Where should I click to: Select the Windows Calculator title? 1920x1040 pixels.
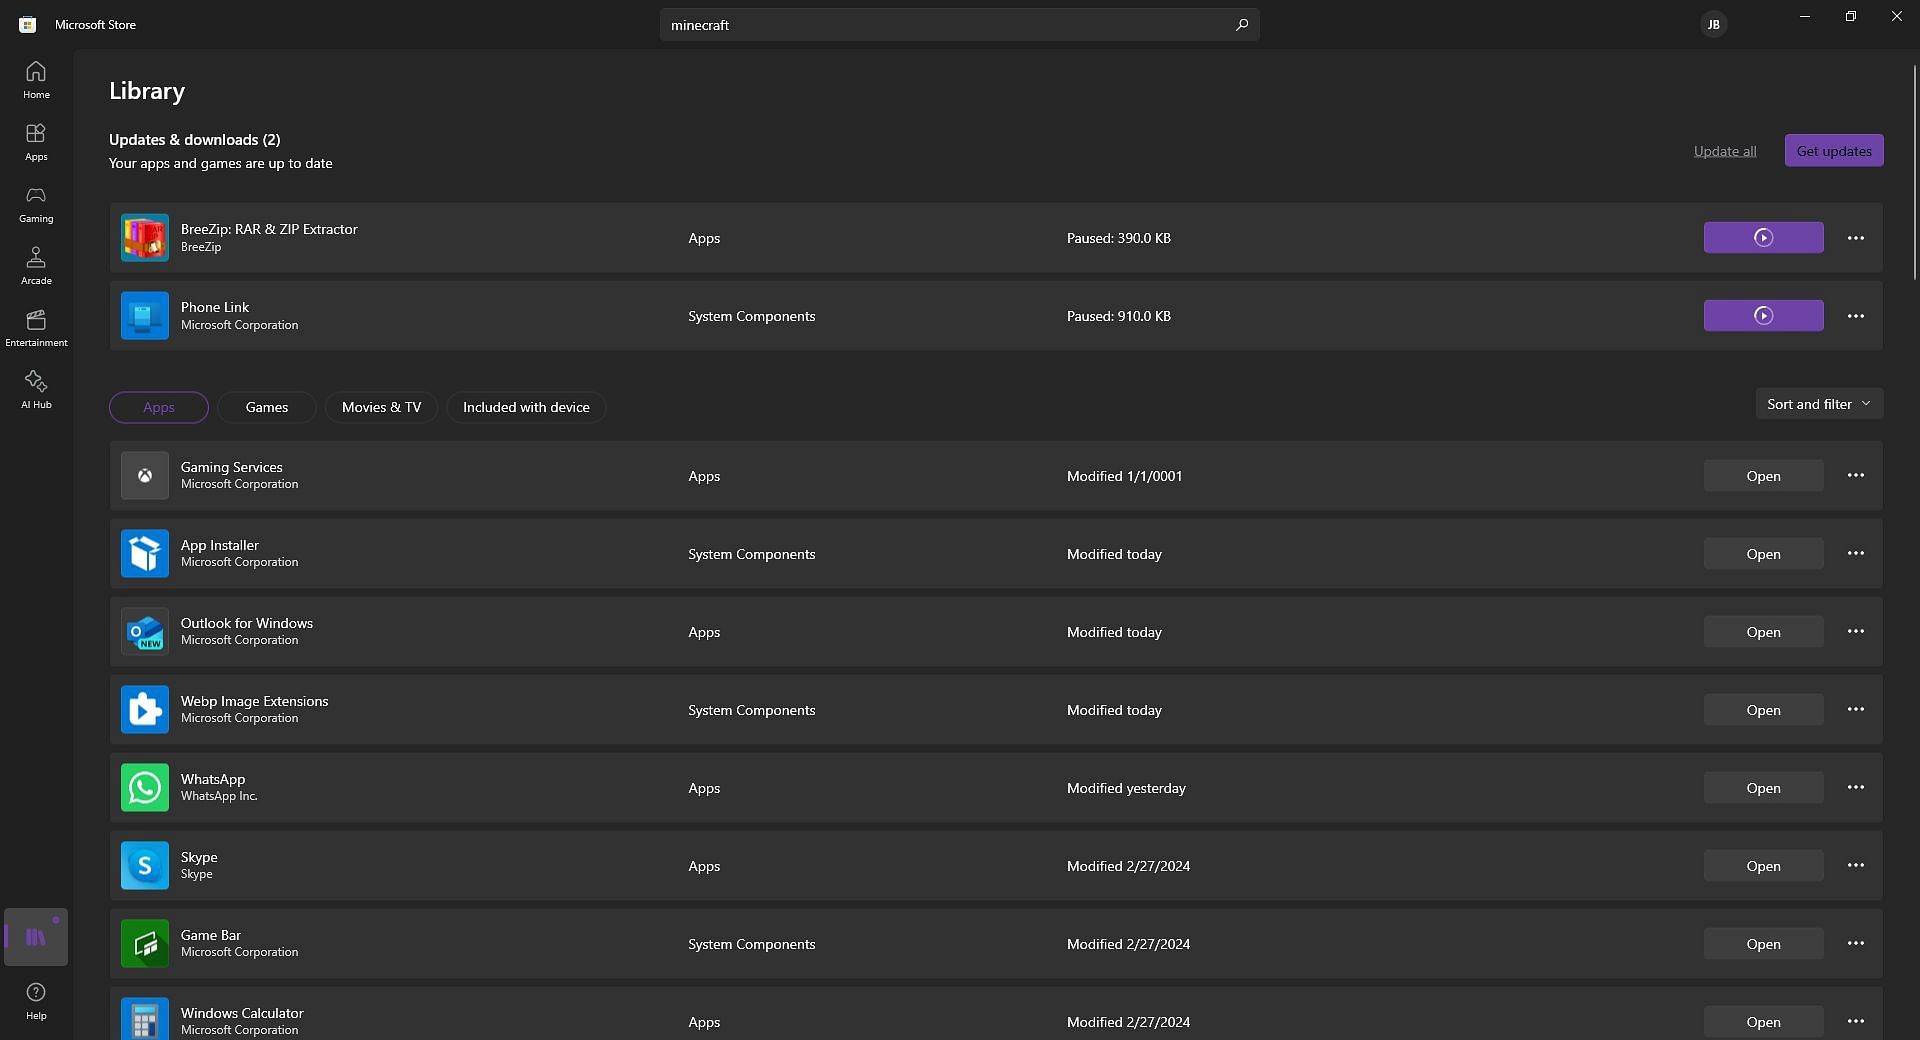[x=242, y=1013]
